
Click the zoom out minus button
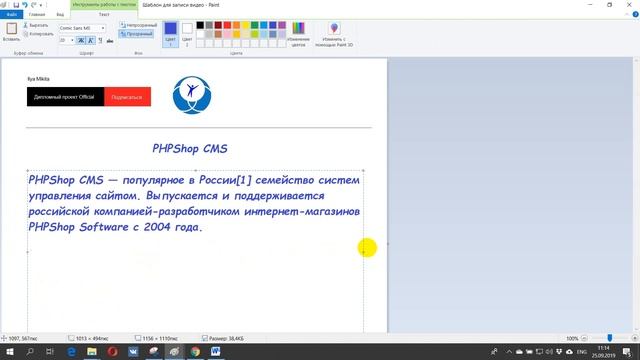[x=584, y=338]
